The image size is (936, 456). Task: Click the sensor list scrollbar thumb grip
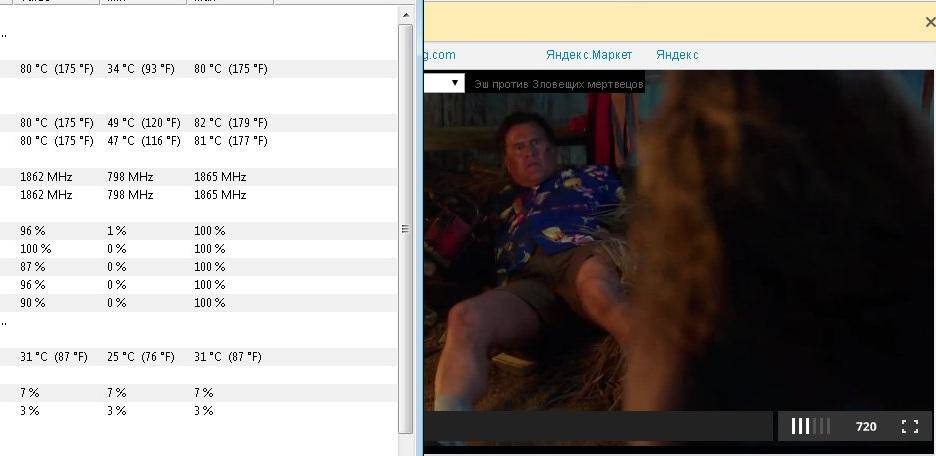point(405,229)
